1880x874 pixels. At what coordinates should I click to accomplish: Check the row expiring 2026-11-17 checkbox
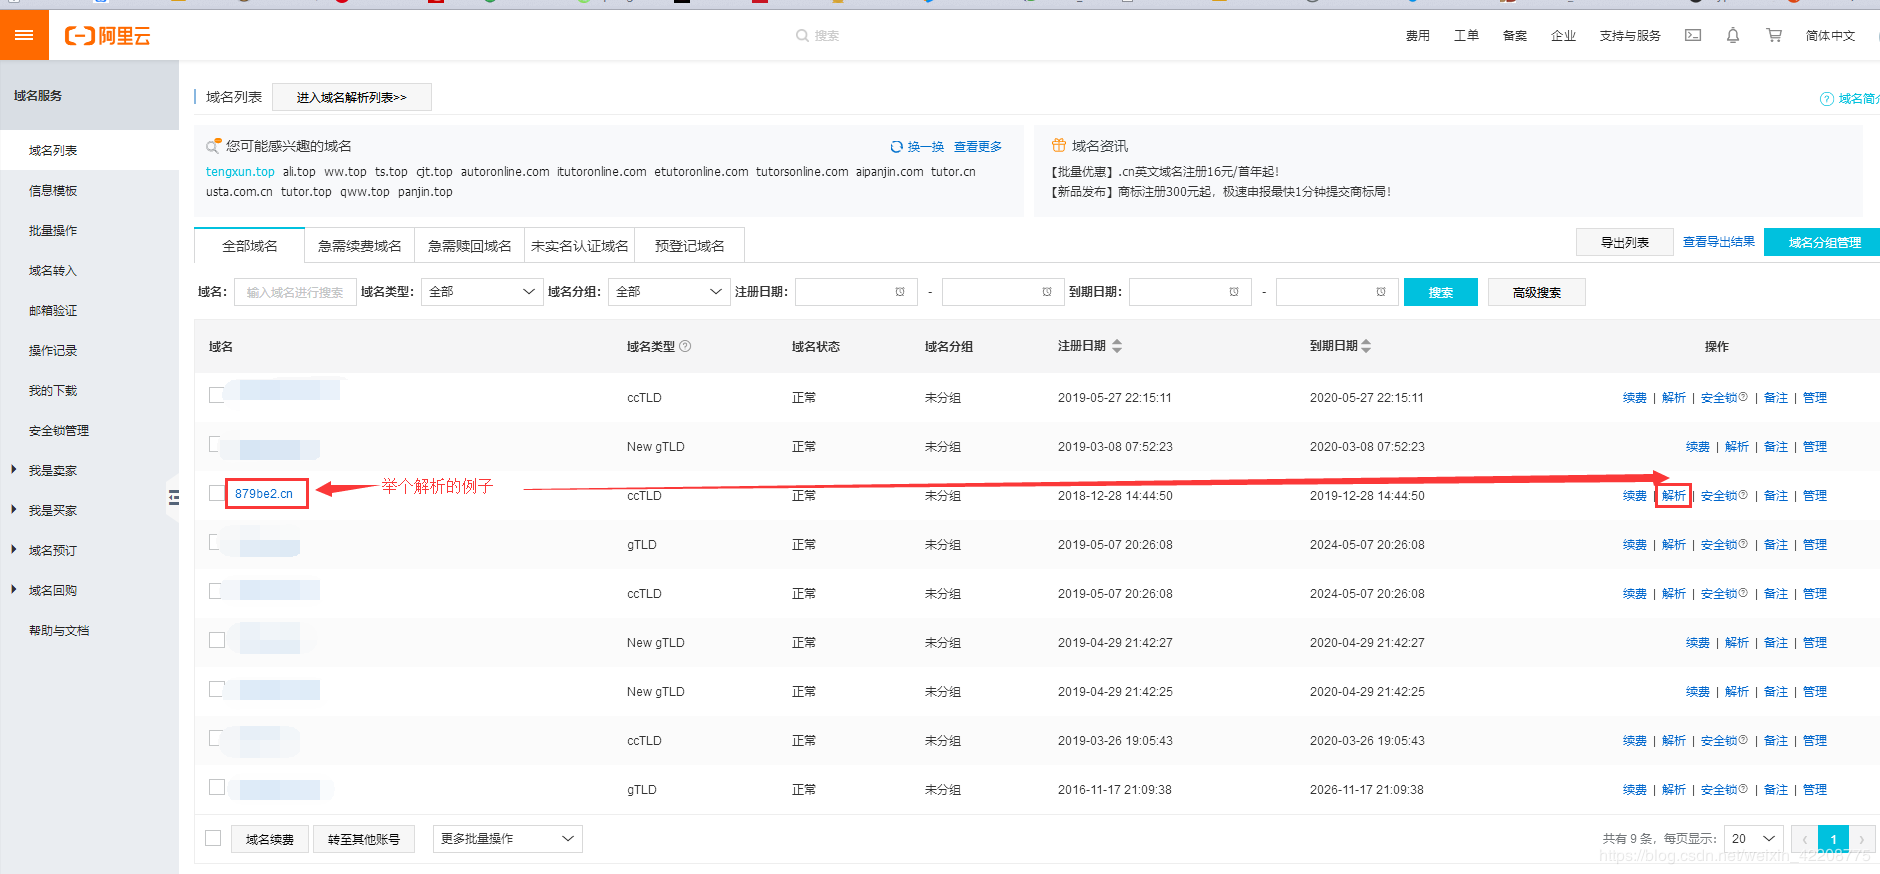(x=216, y=787)
